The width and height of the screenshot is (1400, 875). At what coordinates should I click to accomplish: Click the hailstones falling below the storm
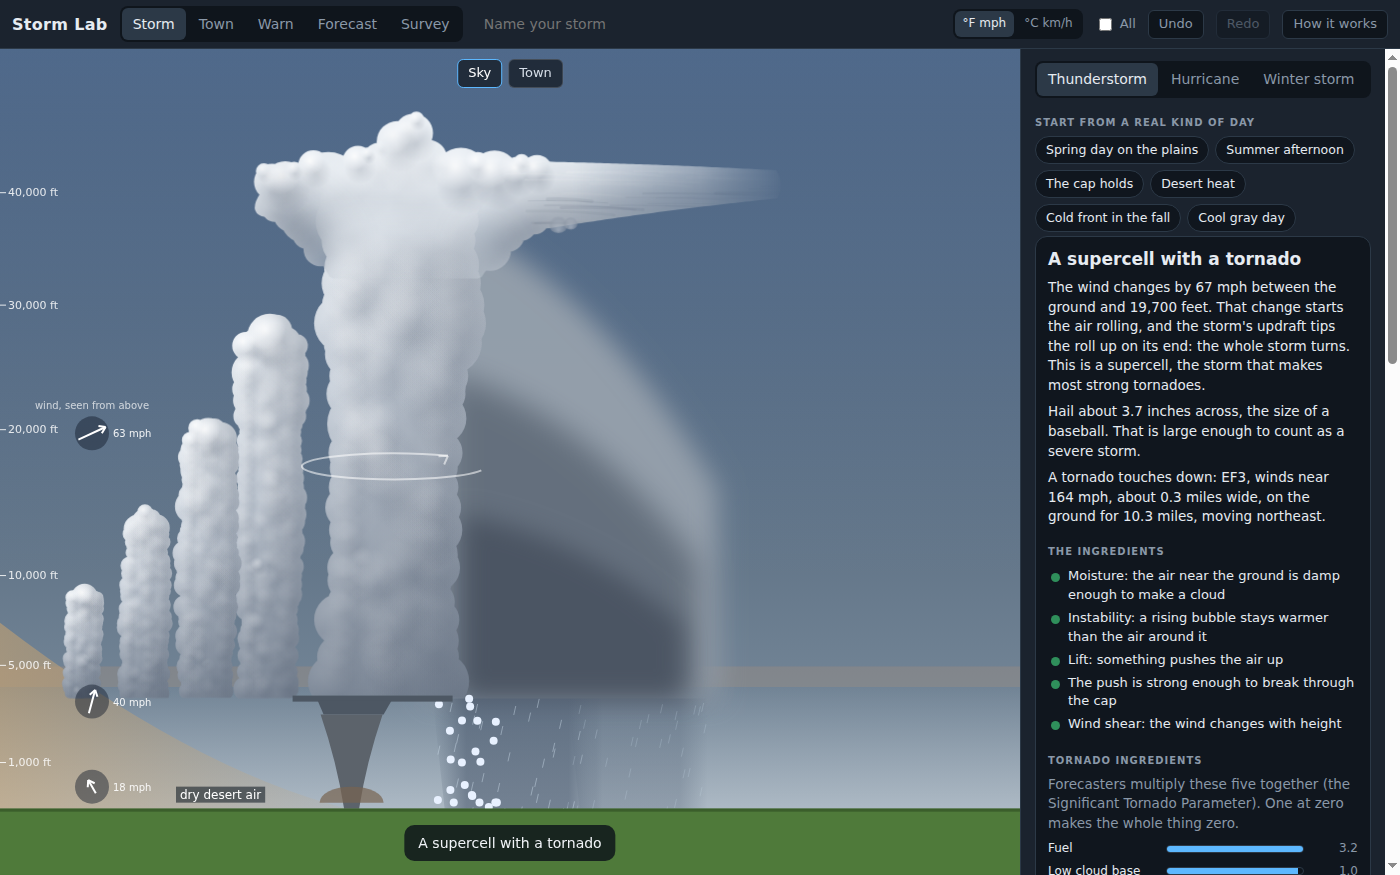467,752
